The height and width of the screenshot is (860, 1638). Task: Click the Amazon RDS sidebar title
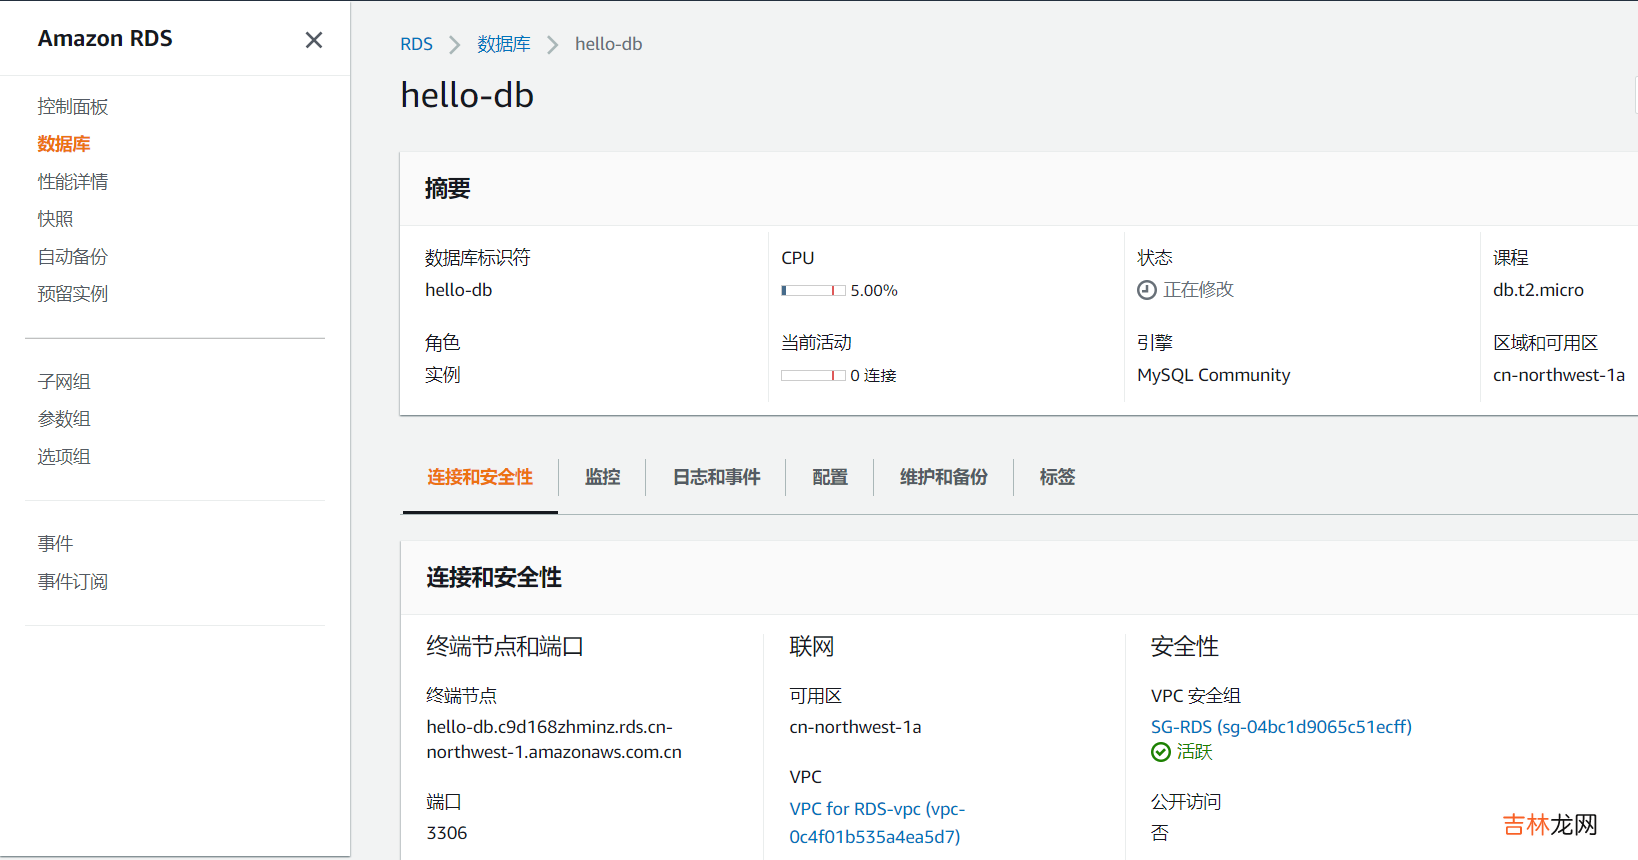tap(105, 38)
